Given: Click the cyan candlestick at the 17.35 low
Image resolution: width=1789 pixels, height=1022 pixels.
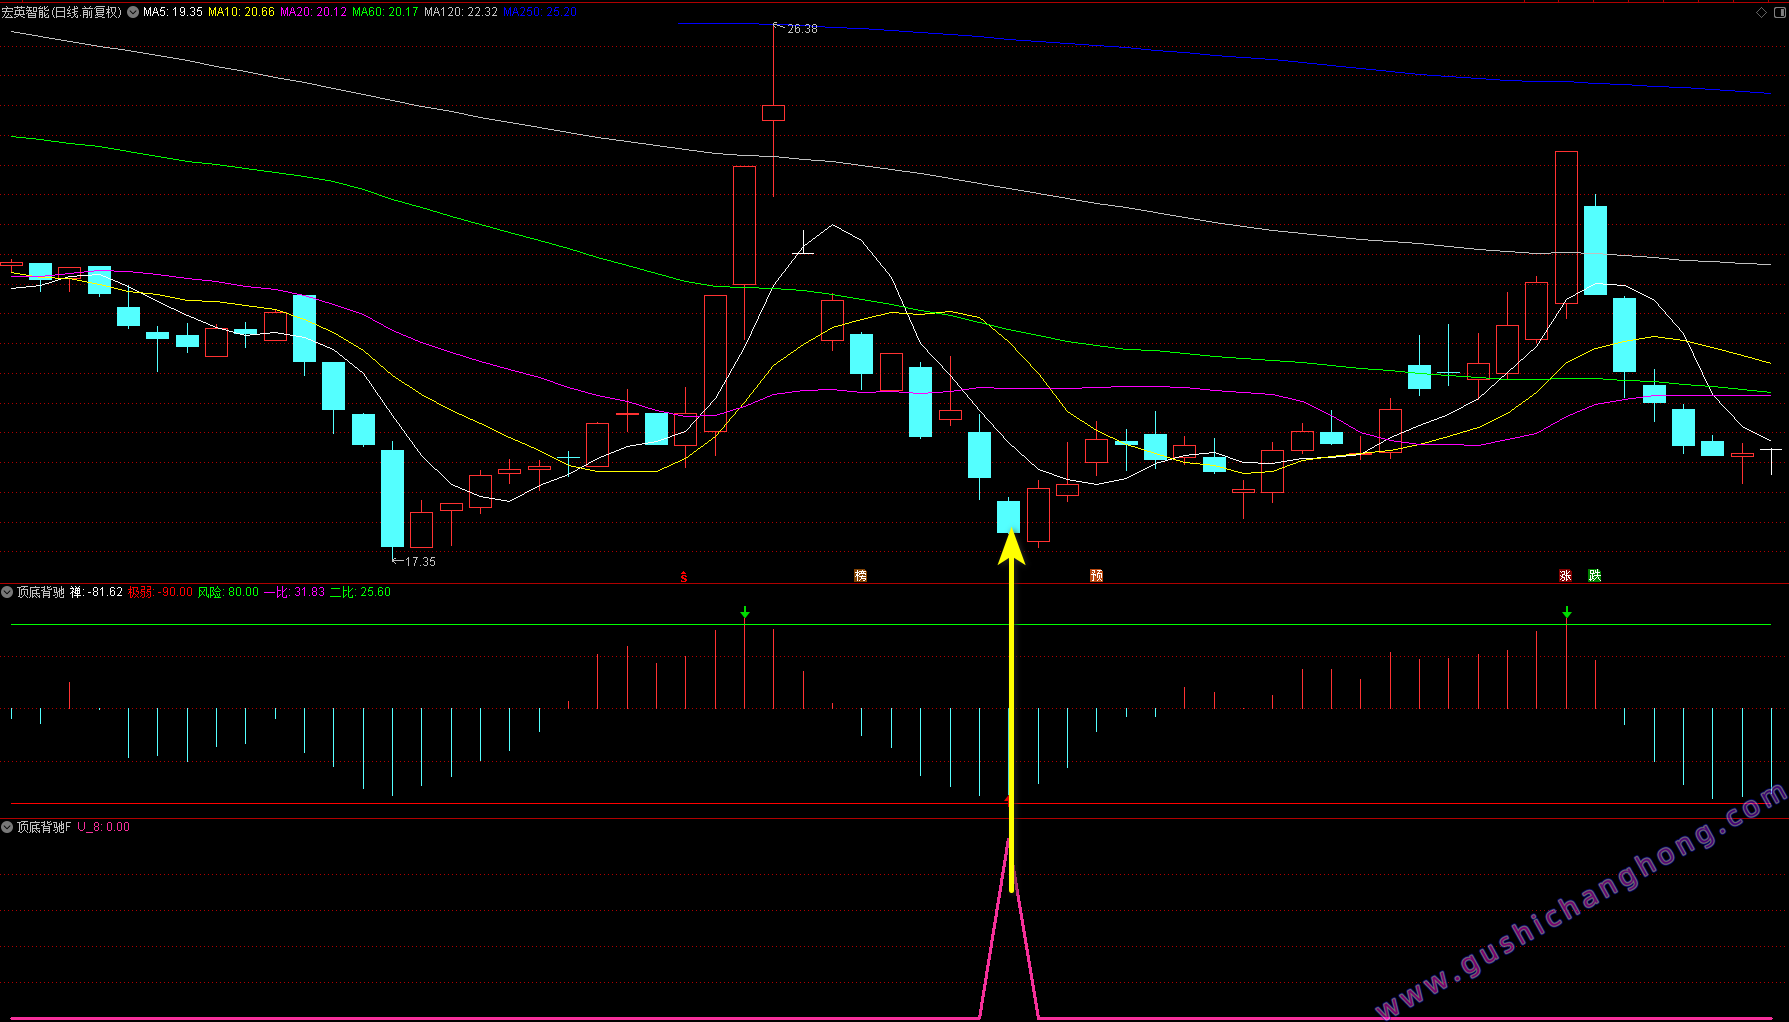Looking at the screenshot, I should pyautogui.click(x=392, y=498).
